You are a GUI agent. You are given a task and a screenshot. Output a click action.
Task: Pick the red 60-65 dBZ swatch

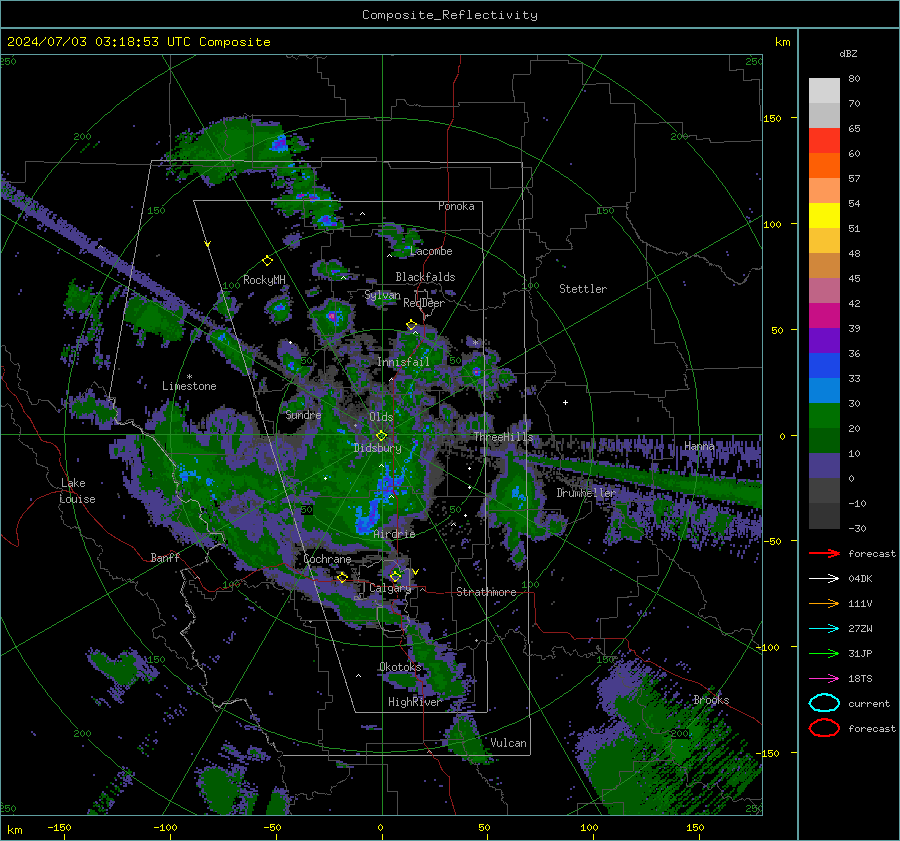[824, 141]
